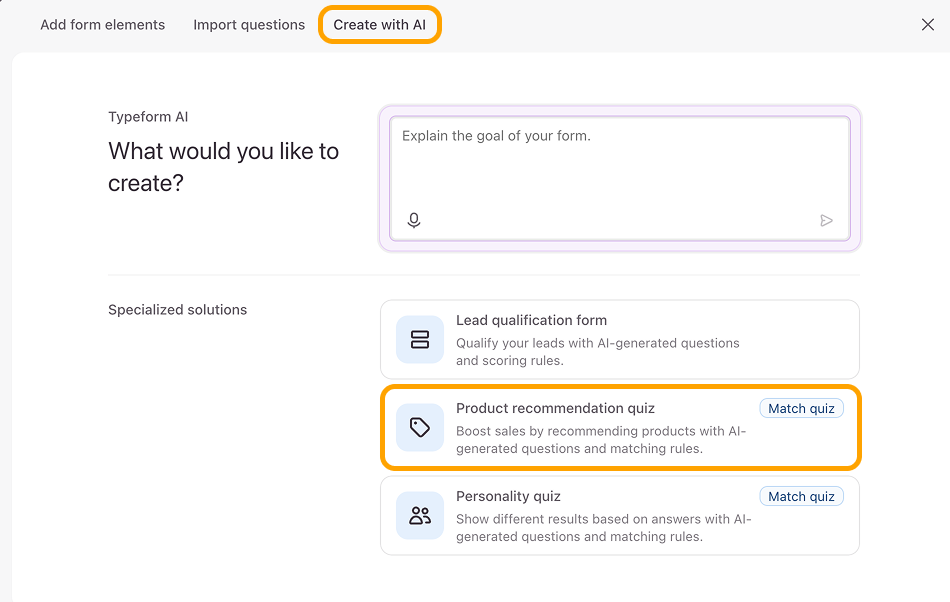Focus the 'Explain the goal of your form' field

[x=618, y=165]
